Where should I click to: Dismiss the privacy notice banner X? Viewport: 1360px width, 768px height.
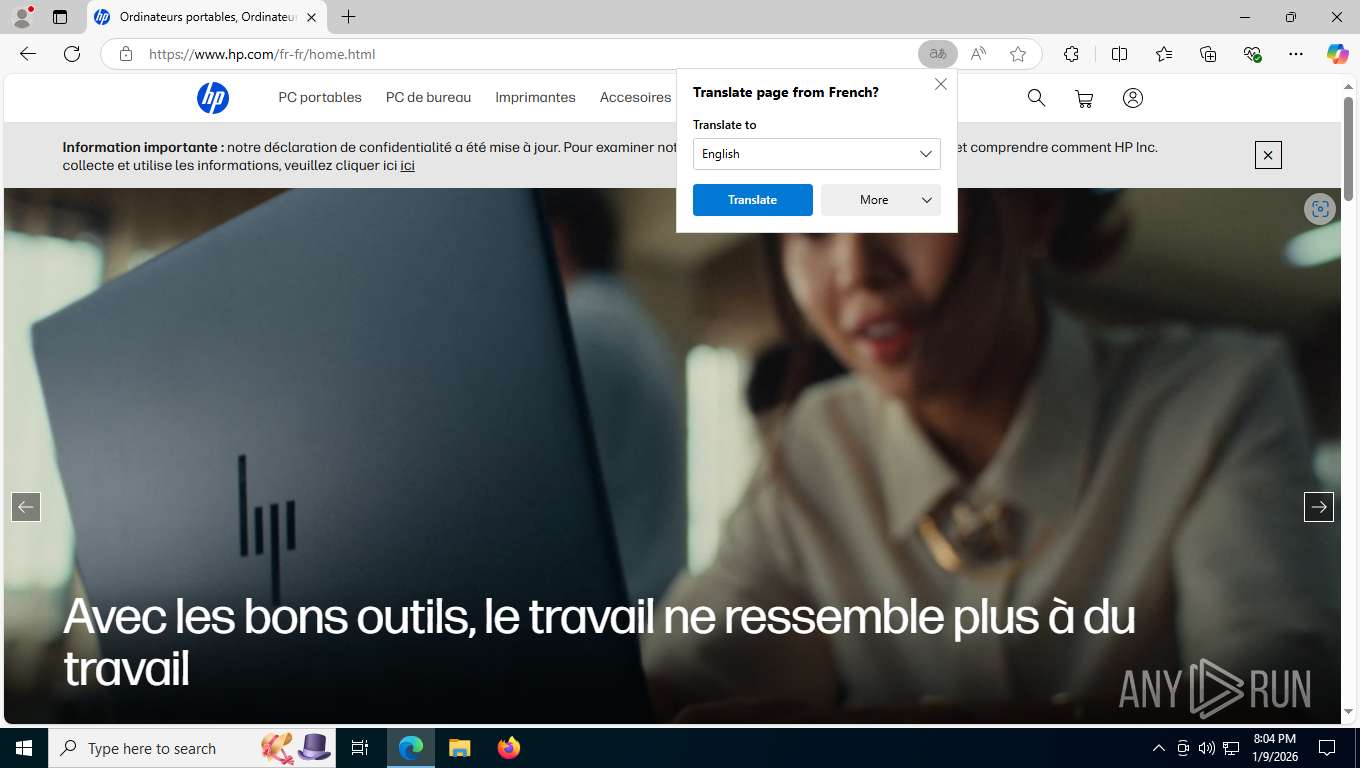click(x=1268, y=155)
